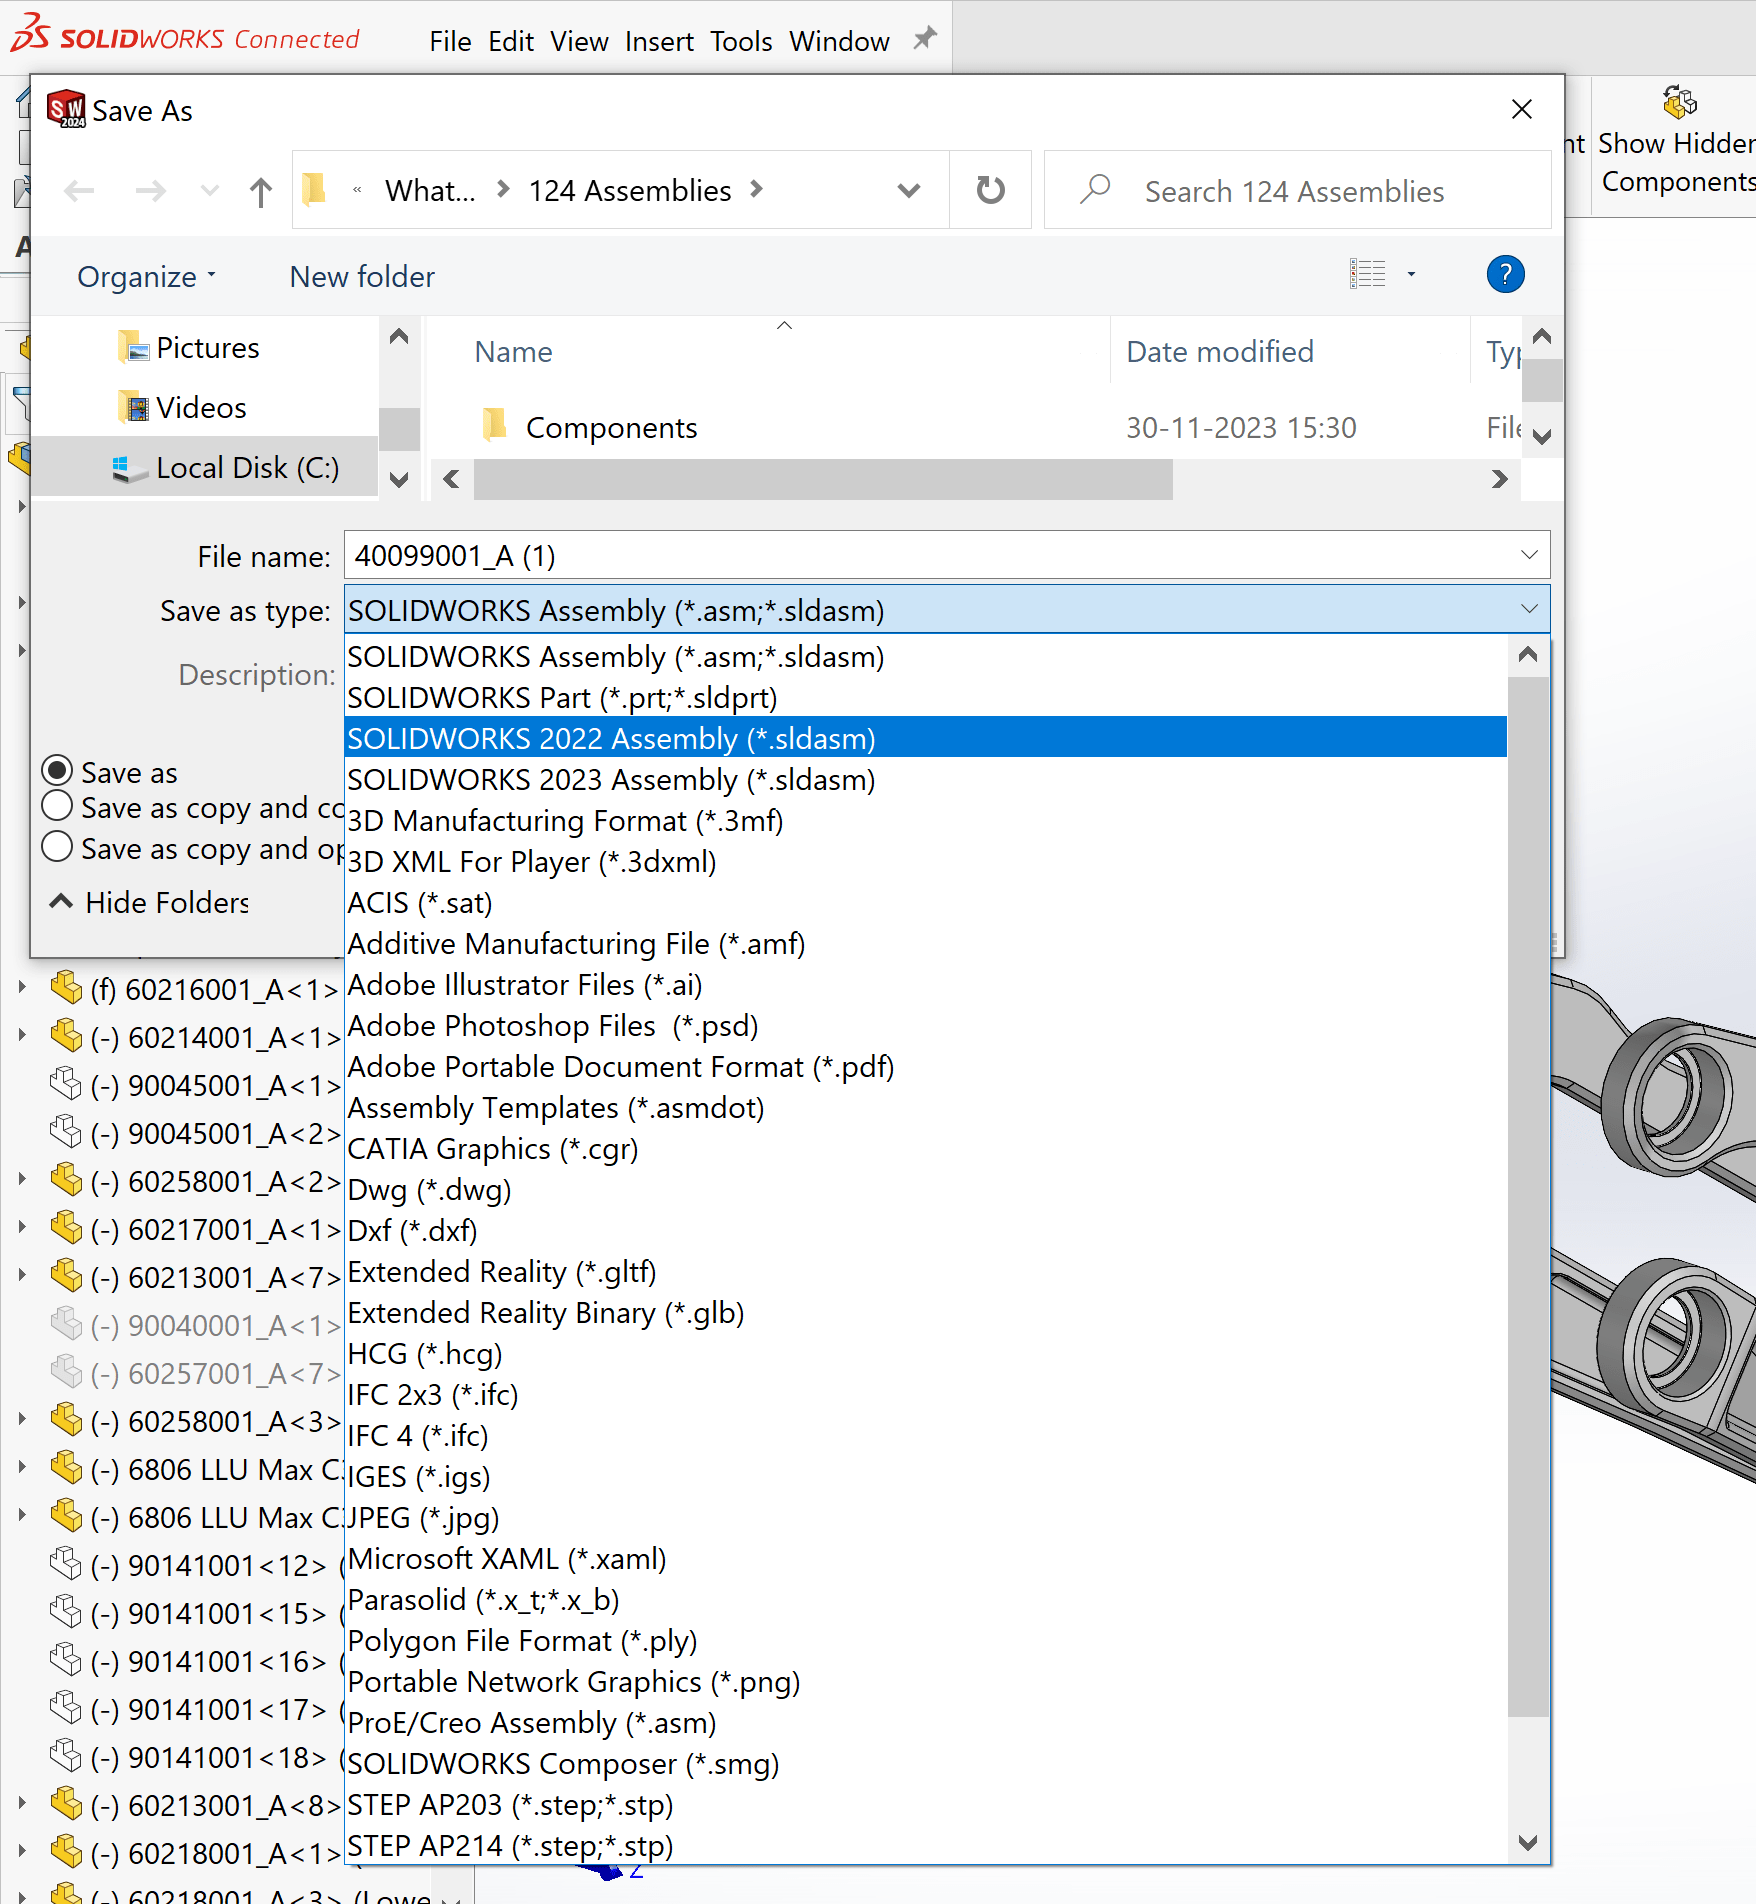Choose SOLIDWORKS 2023 Assembly (*.sldasm) type
The width and height of the screenshot is (1756, 1904).
point(926,779)
